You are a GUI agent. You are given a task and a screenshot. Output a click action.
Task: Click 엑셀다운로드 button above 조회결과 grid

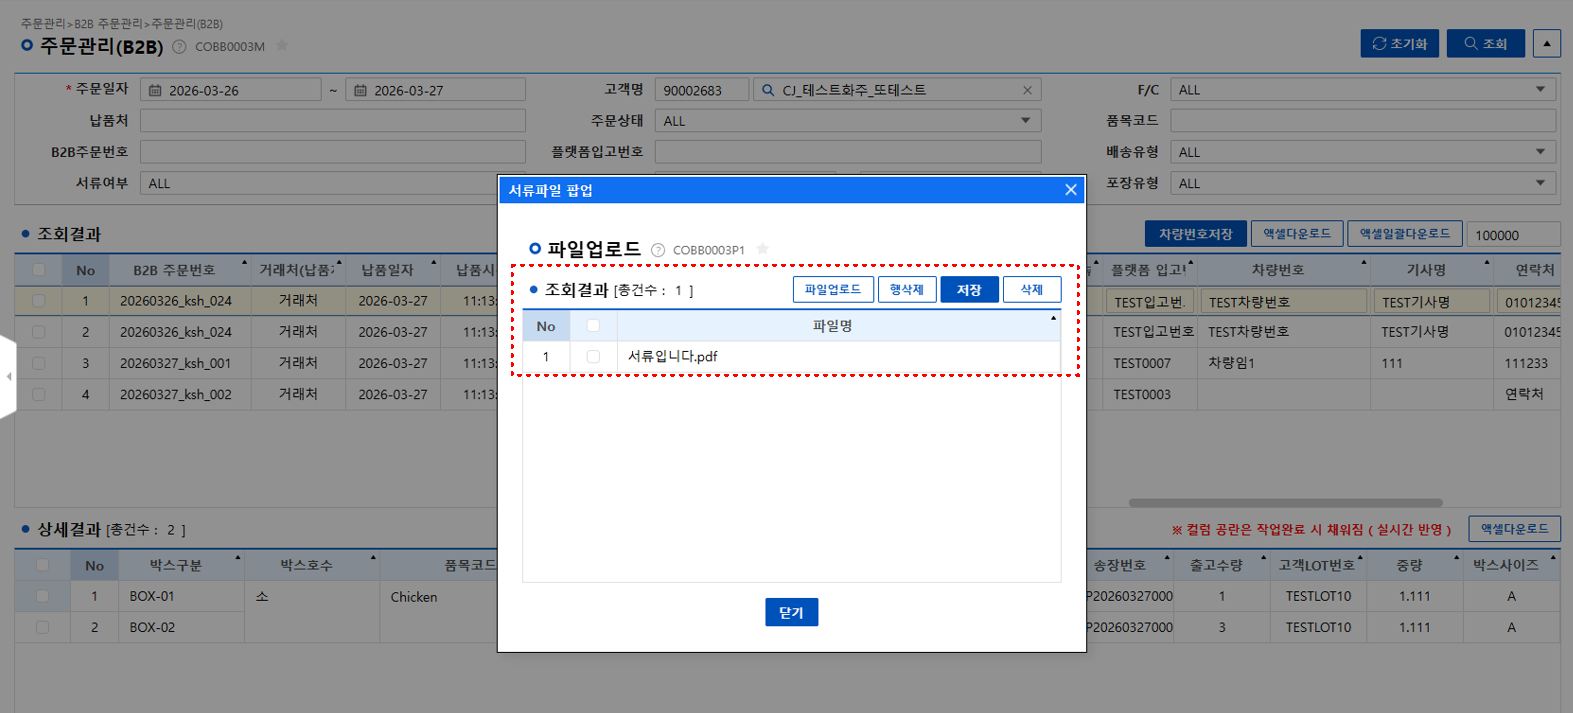1297,234
